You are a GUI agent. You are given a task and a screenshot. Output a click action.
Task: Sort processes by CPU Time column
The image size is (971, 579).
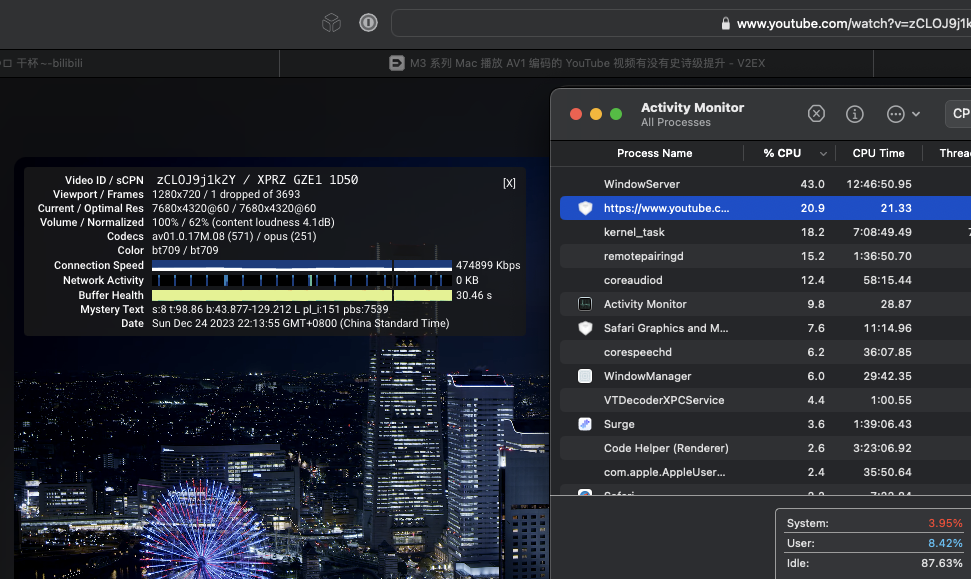(x=878, y=153)
